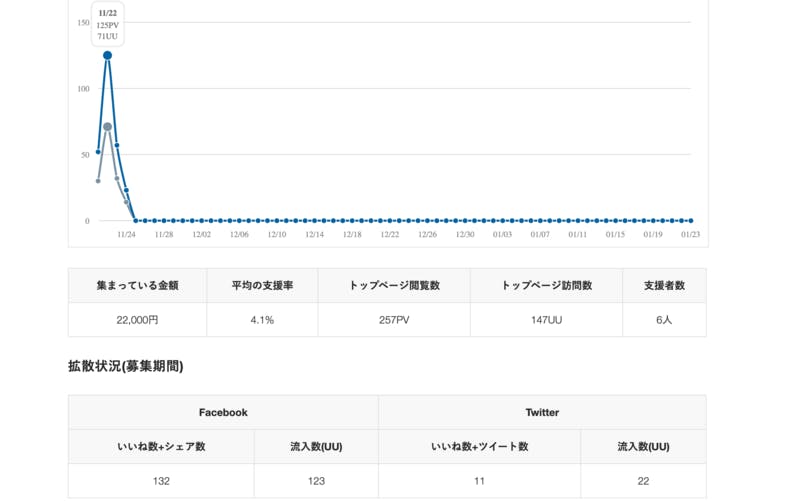The height and width of the screenshot is (501, 789).
Task: Select the 132 Facebook likes and shares value
Action: [x=161, y=481]
